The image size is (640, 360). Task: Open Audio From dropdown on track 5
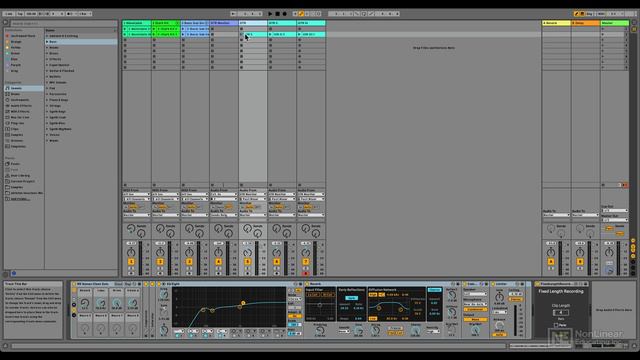point(253,194)
